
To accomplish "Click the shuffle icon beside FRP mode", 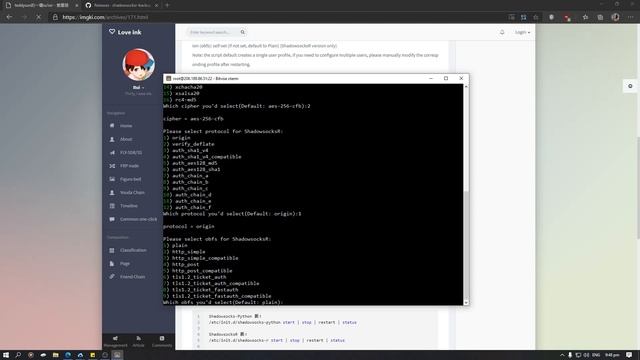I will coord(112,166).
